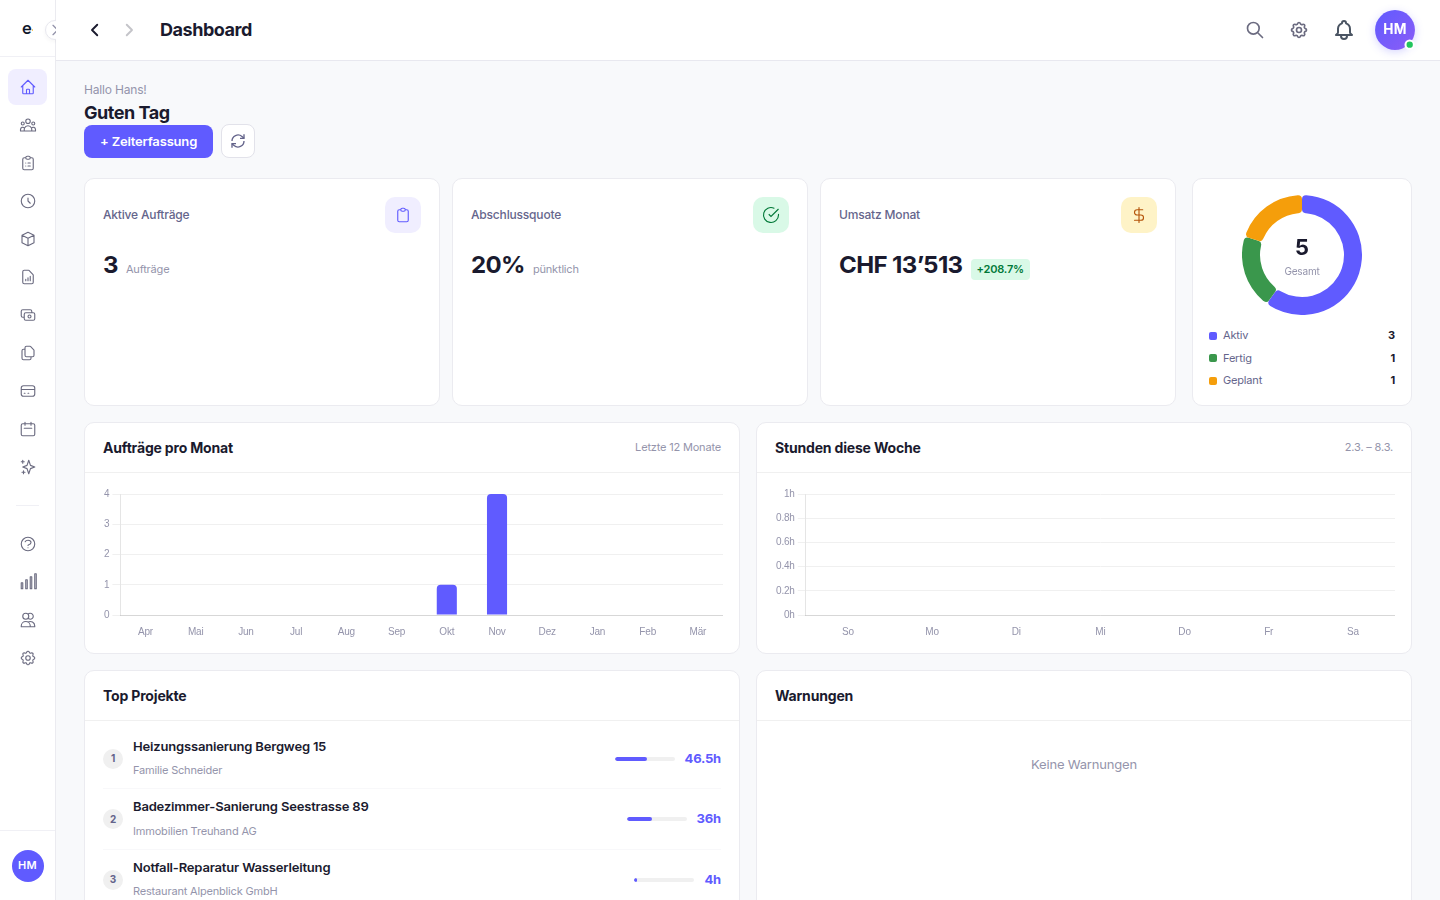Viewport: 1440px width, 900px height.
Task: Click the HM avatar at sidebar bottom
Action: [x=28, y=866]
